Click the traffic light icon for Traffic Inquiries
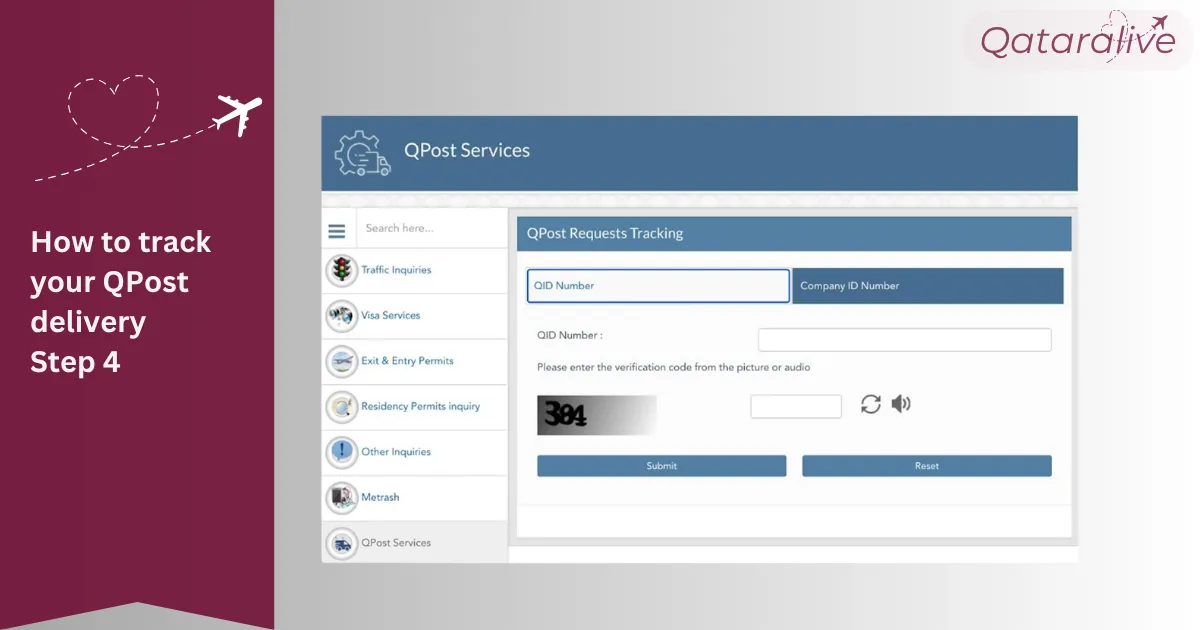 point(342,270)
